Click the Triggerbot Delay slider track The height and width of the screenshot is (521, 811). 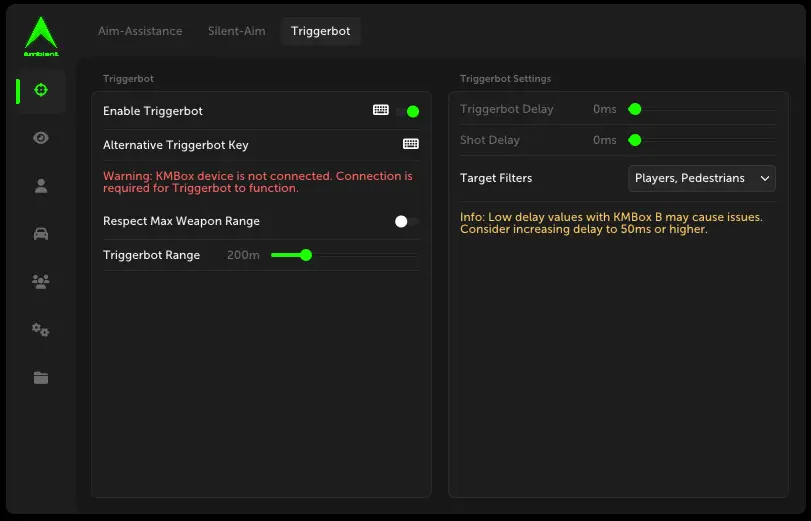click(705, 109)
